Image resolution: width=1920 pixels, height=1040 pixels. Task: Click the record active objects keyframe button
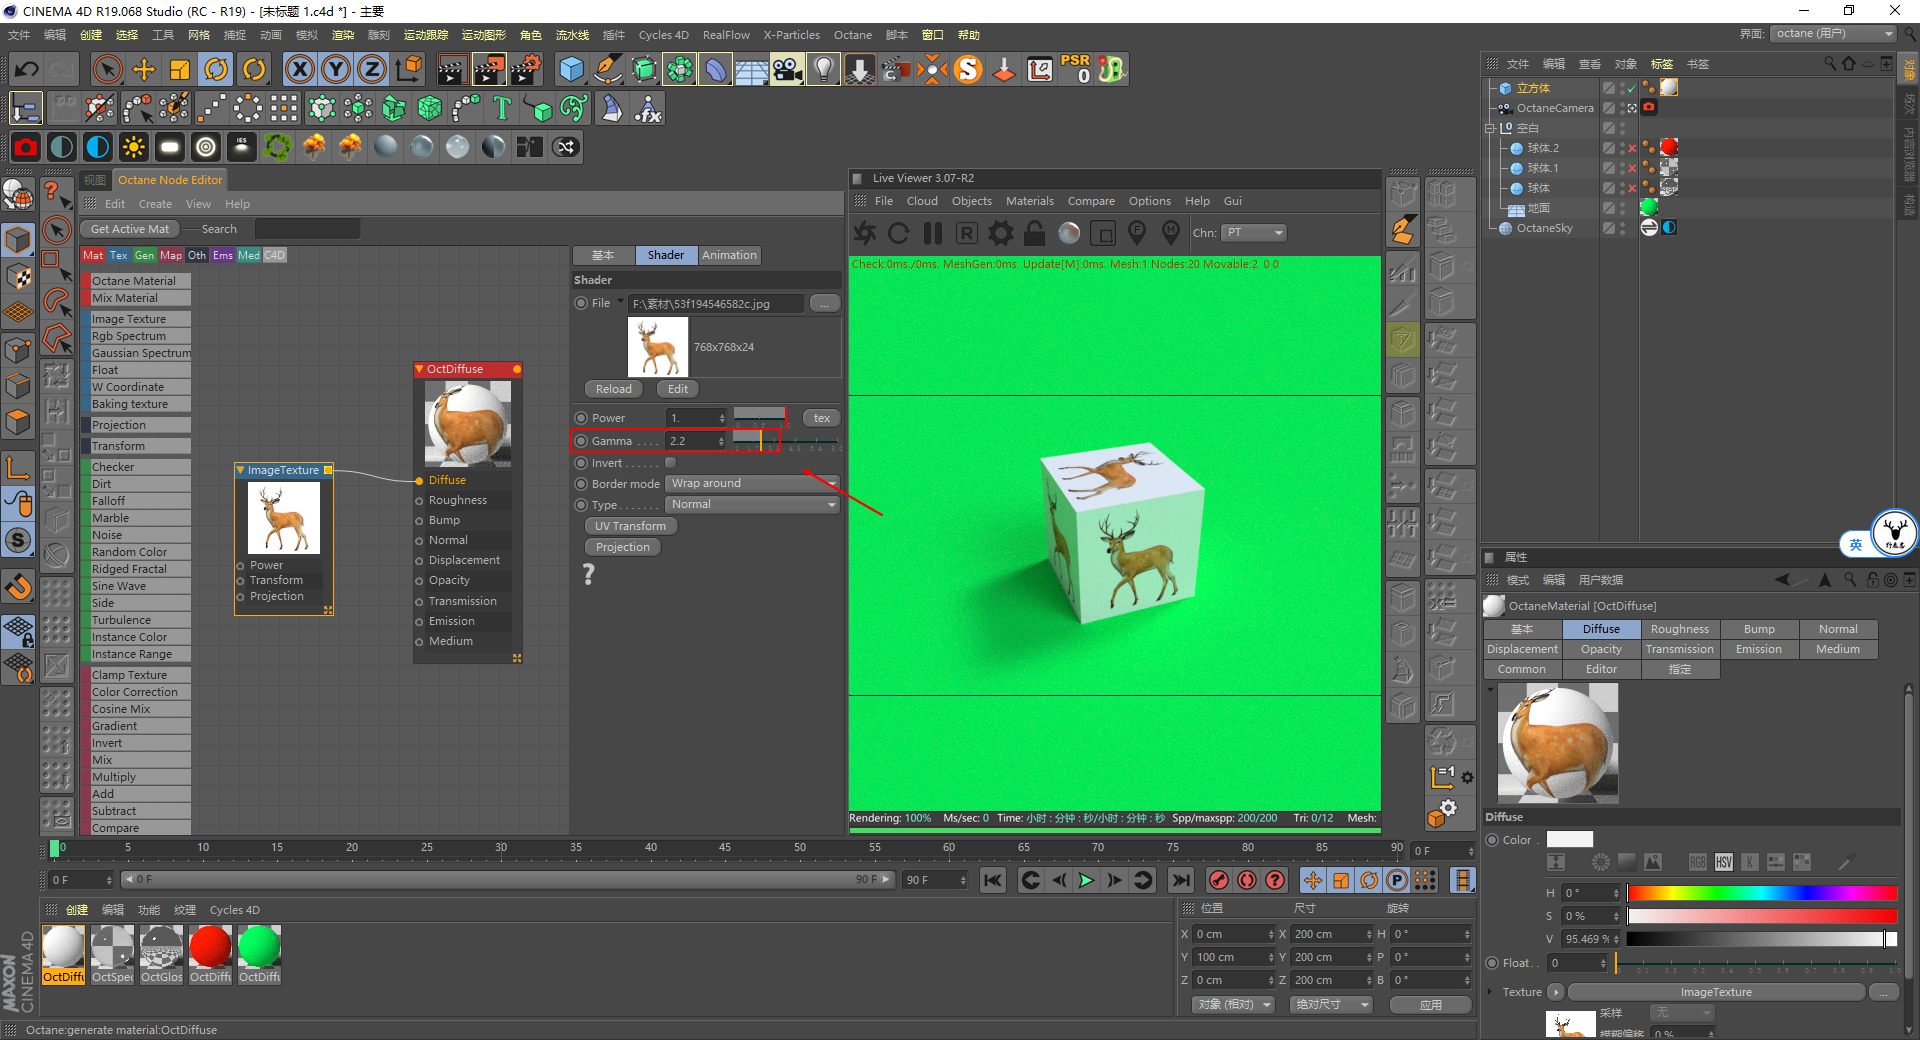(1219, 880)
